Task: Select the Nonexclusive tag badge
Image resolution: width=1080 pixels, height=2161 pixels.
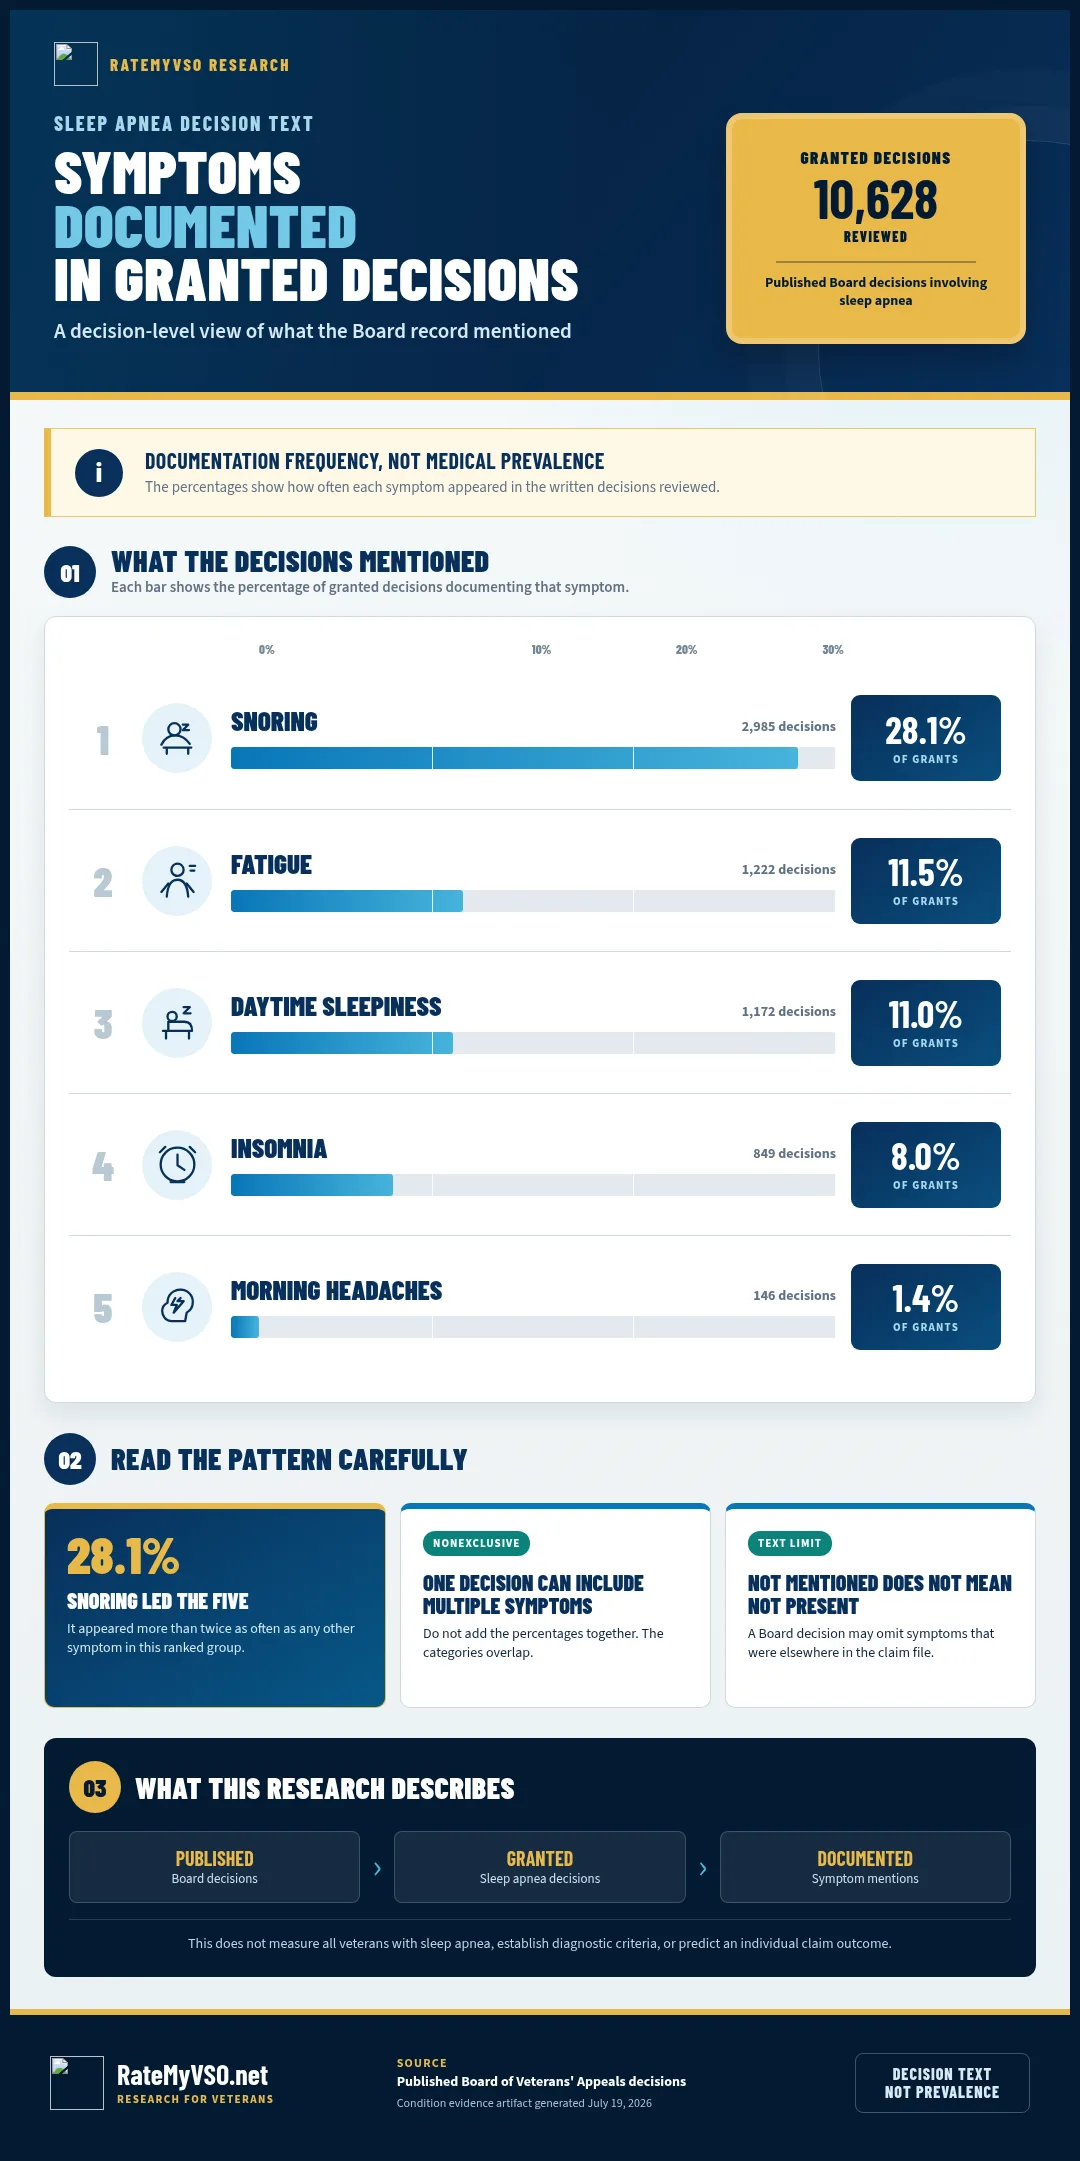Action: coord(476,1543)
